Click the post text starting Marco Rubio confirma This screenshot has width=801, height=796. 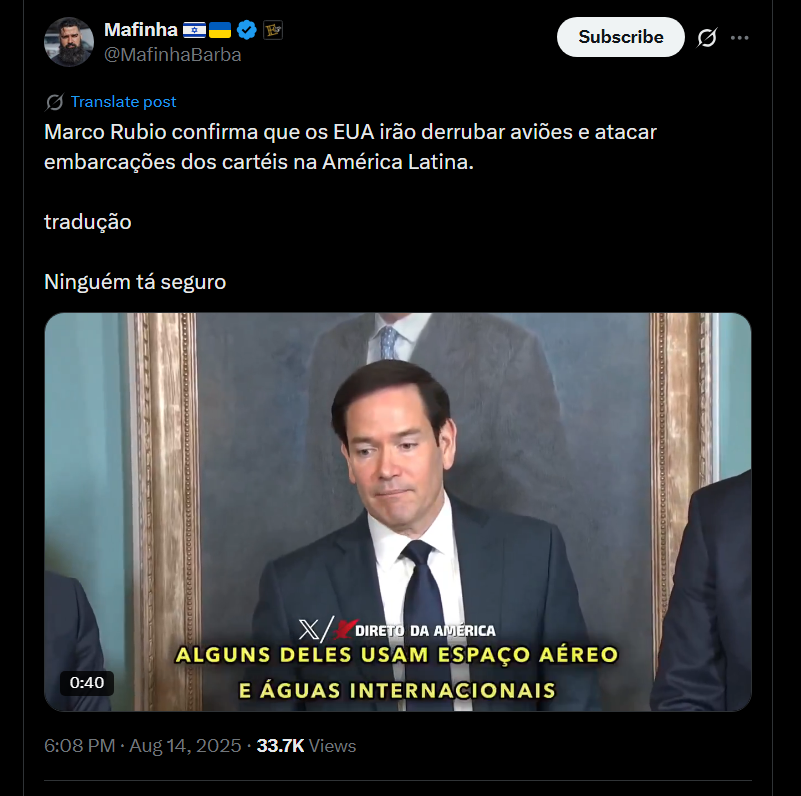(x=350, y=147)
